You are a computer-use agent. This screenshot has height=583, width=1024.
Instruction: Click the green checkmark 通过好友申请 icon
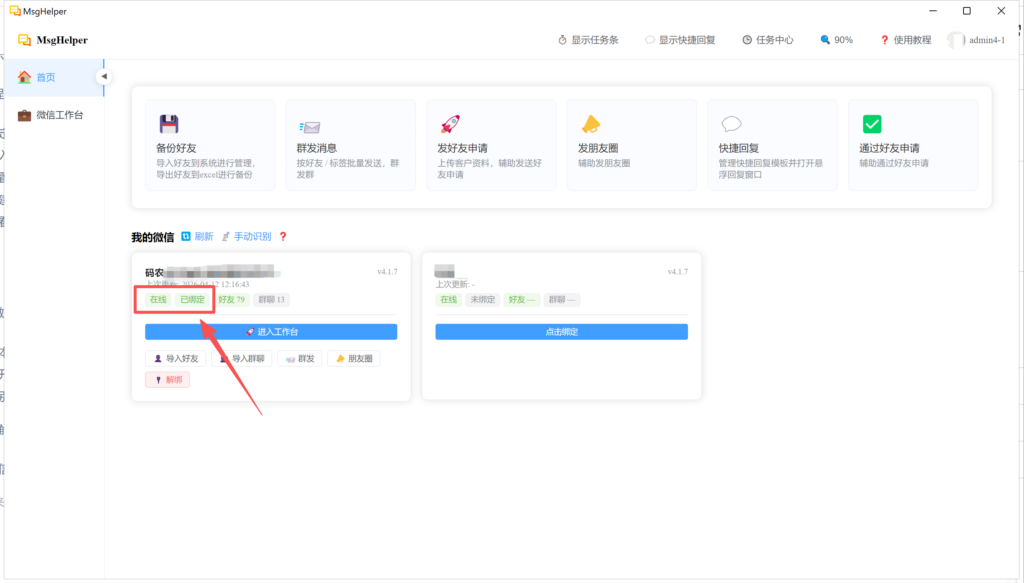click(x=872, y=124)
